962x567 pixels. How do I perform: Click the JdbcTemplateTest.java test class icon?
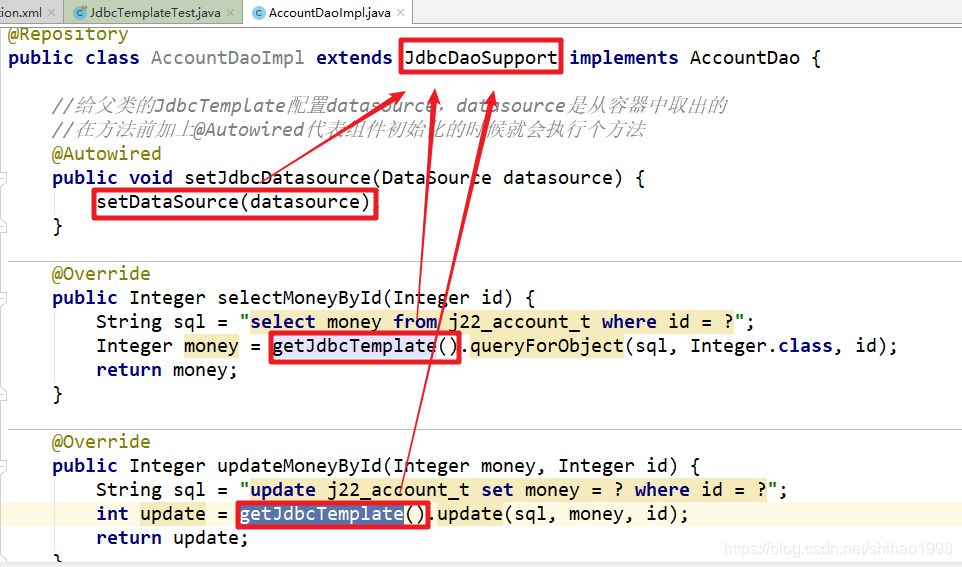point(80,12)
